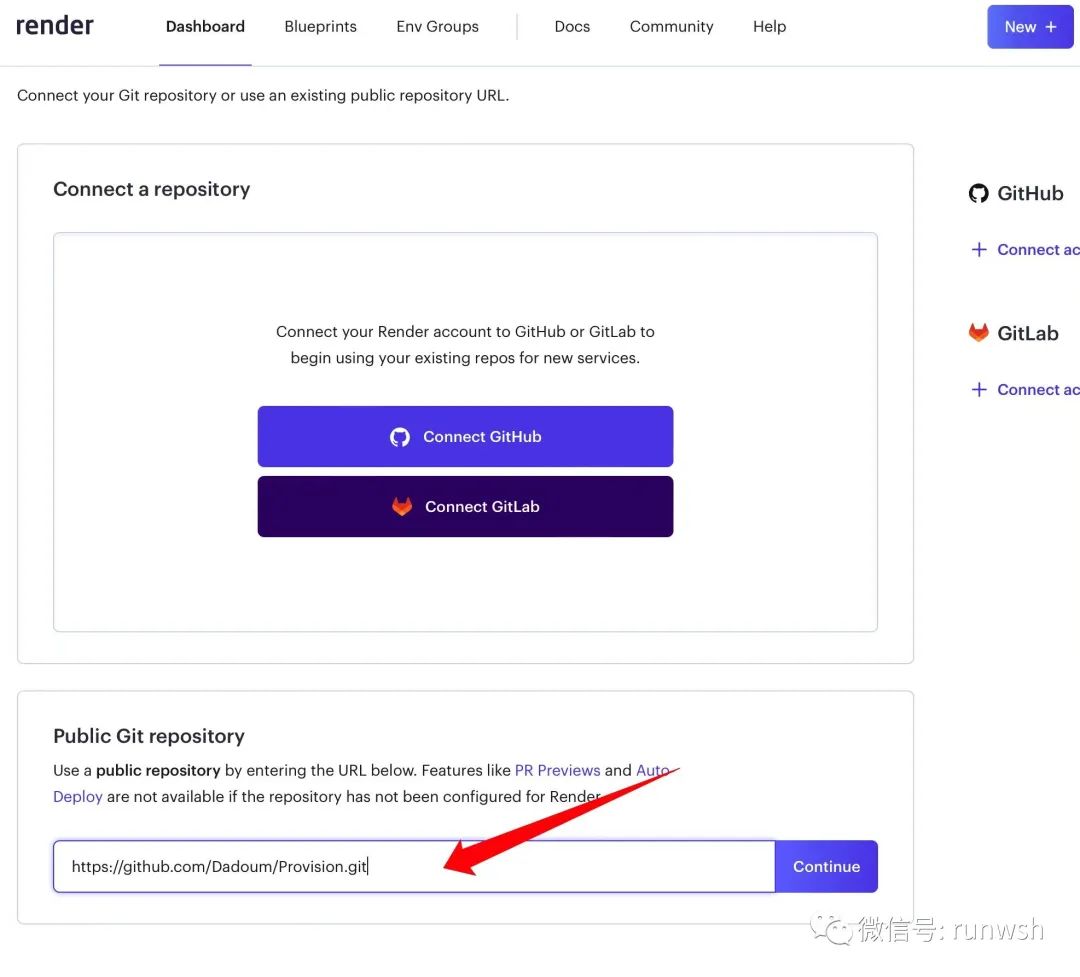This screenshot has height=977, width=1080.
Task: Focus the public repository URL field
Action: 414,866
